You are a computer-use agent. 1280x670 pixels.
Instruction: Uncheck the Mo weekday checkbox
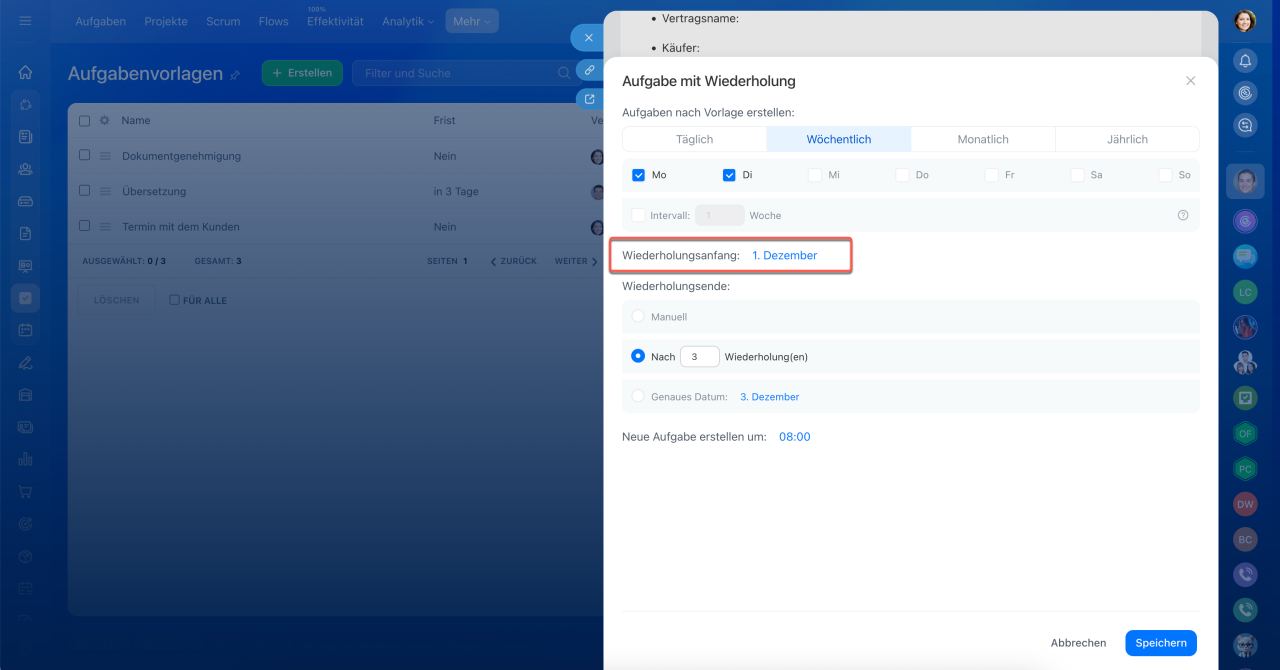click(x=639, y=175)
